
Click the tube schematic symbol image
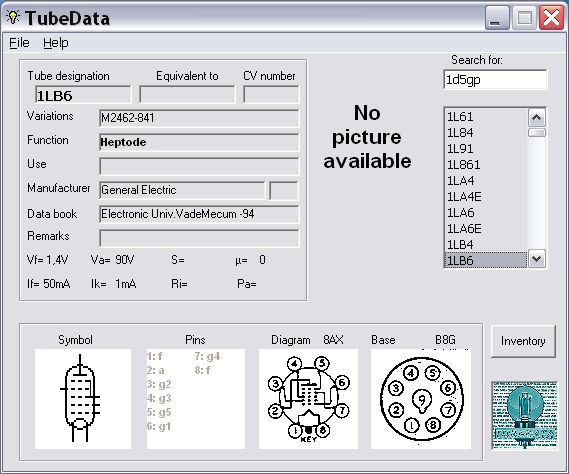[x=83, y=399]
